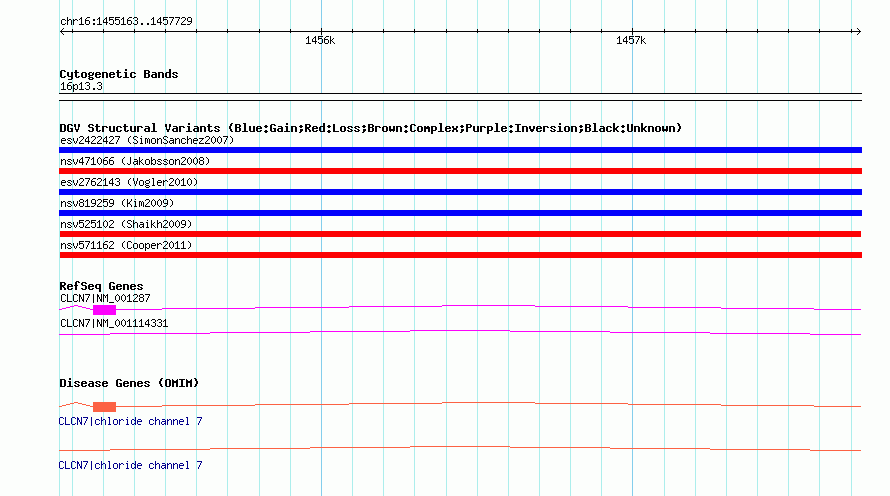Click the 1457k ruler marker
Screen dimensions: 890x496
tap(631, 41)
